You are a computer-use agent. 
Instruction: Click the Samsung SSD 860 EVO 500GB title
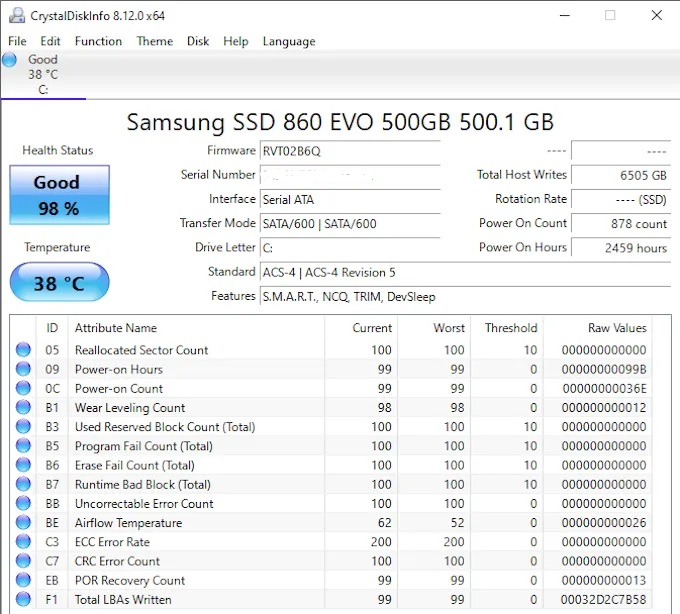tap(340, 122)
